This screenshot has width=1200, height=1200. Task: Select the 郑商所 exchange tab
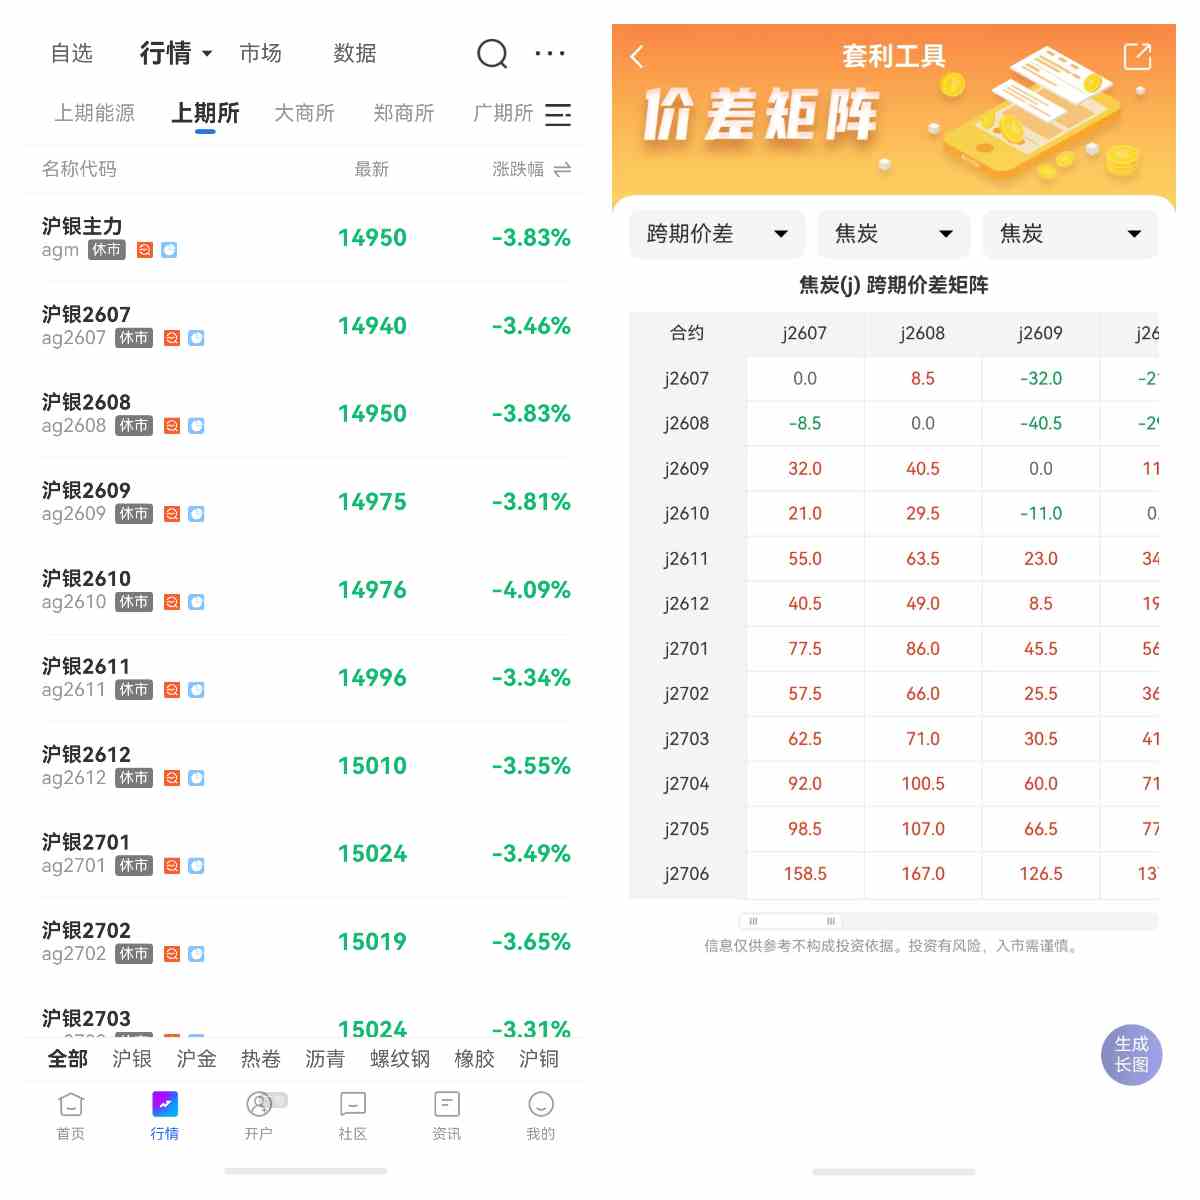[x=404, y=113]
